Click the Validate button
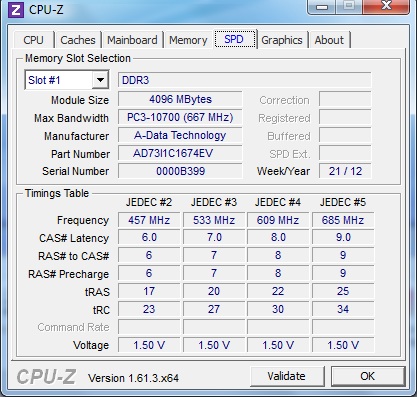417x397 pixels. click(287, 376)
